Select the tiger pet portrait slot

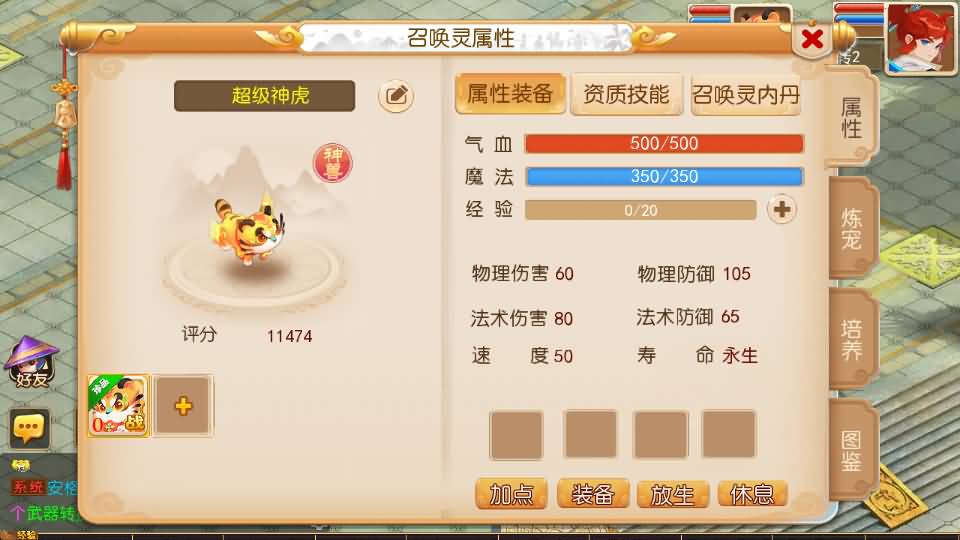pyautogui.click(x=118, y=405)
